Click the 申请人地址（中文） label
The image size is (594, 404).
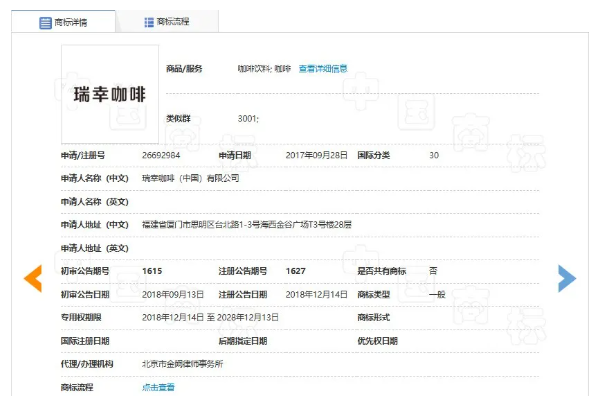[x=95, y=225]
